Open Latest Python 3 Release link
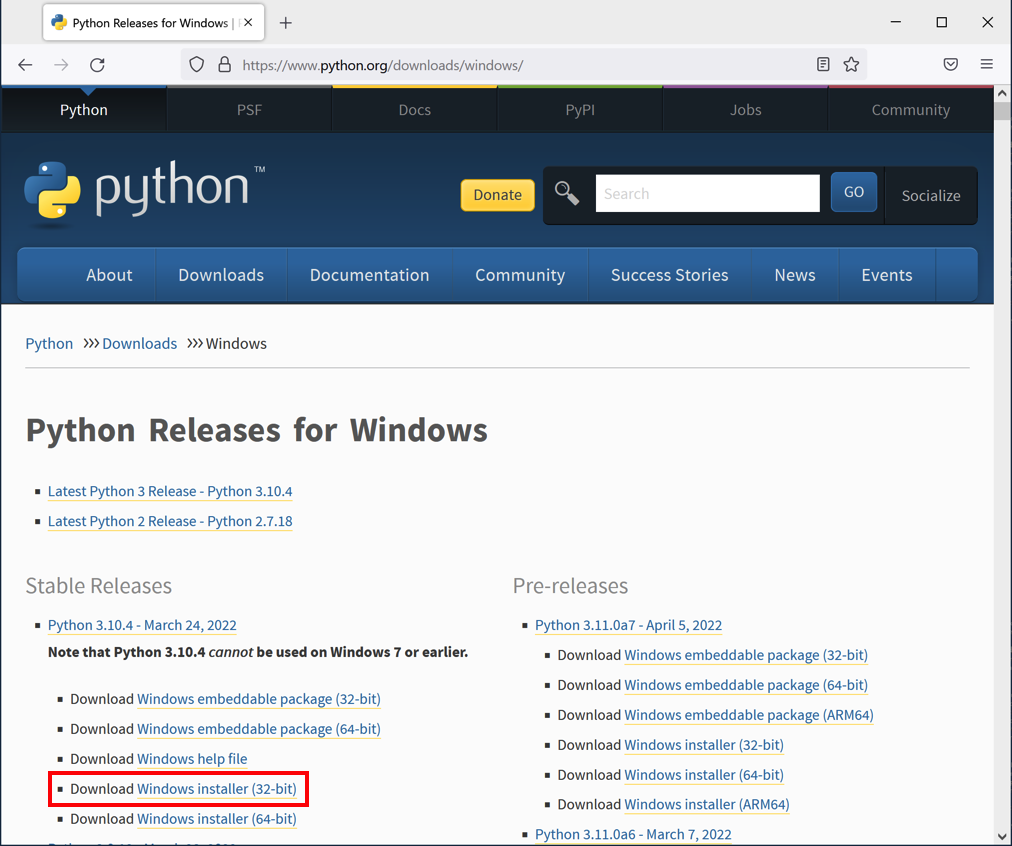The width and height of the screenshot is (1012, 846). pyautogui.click(x=170, y=491)
